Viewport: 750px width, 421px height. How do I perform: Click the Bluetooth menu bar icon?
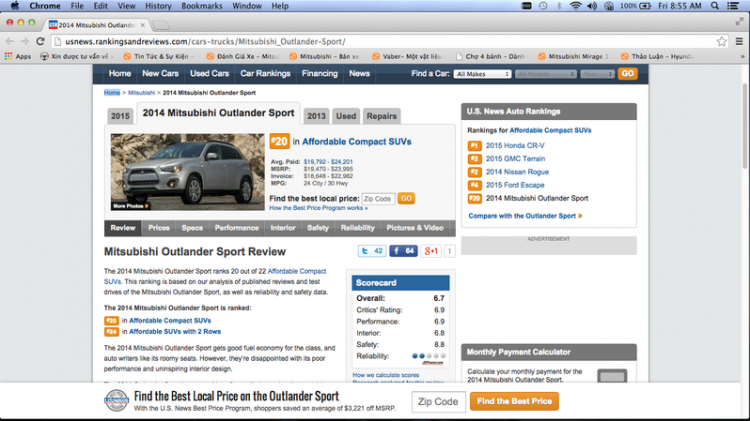[x=559, y=6]
